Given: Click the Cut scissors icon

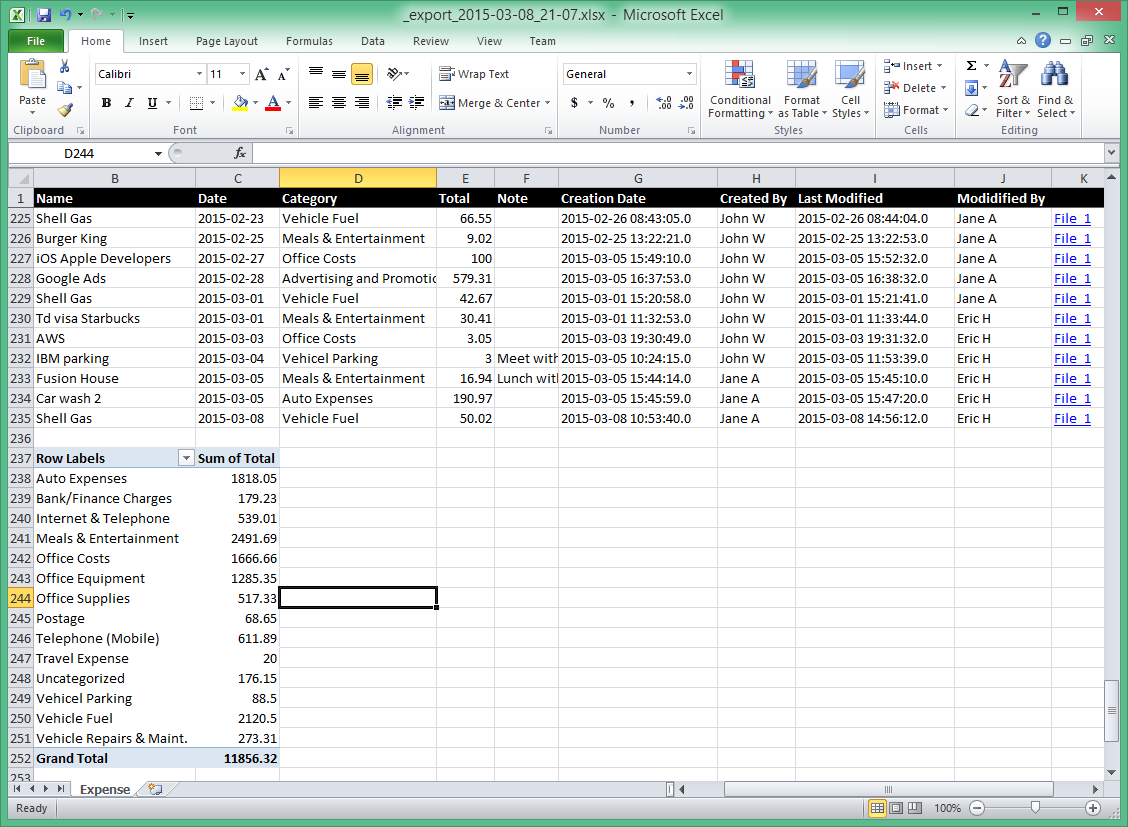Looking at the screenshot, I should (65, 67).
